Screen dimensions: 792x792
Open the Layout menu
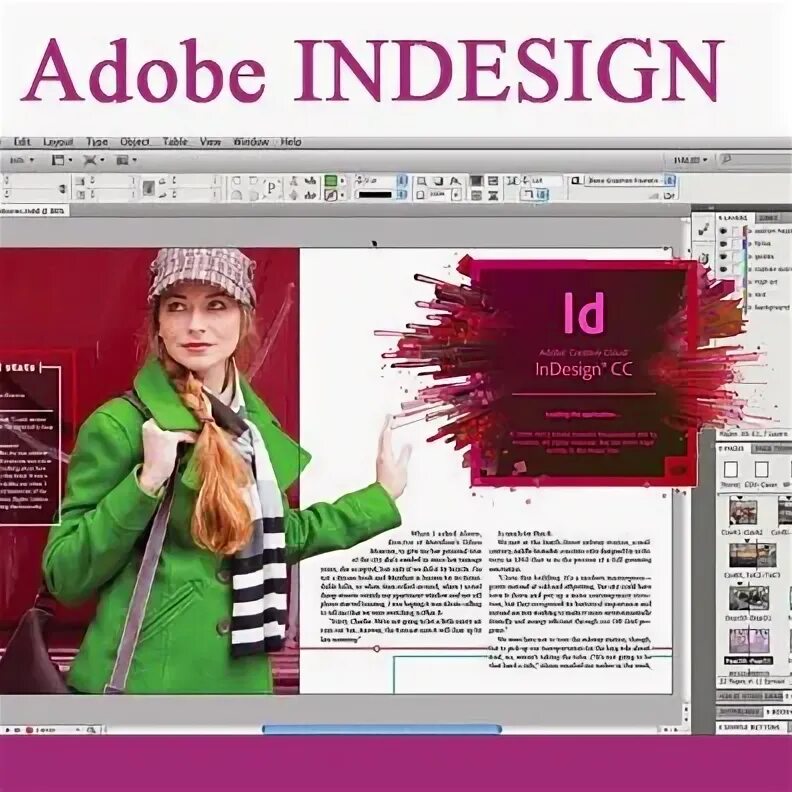click(x=58, y=142)
